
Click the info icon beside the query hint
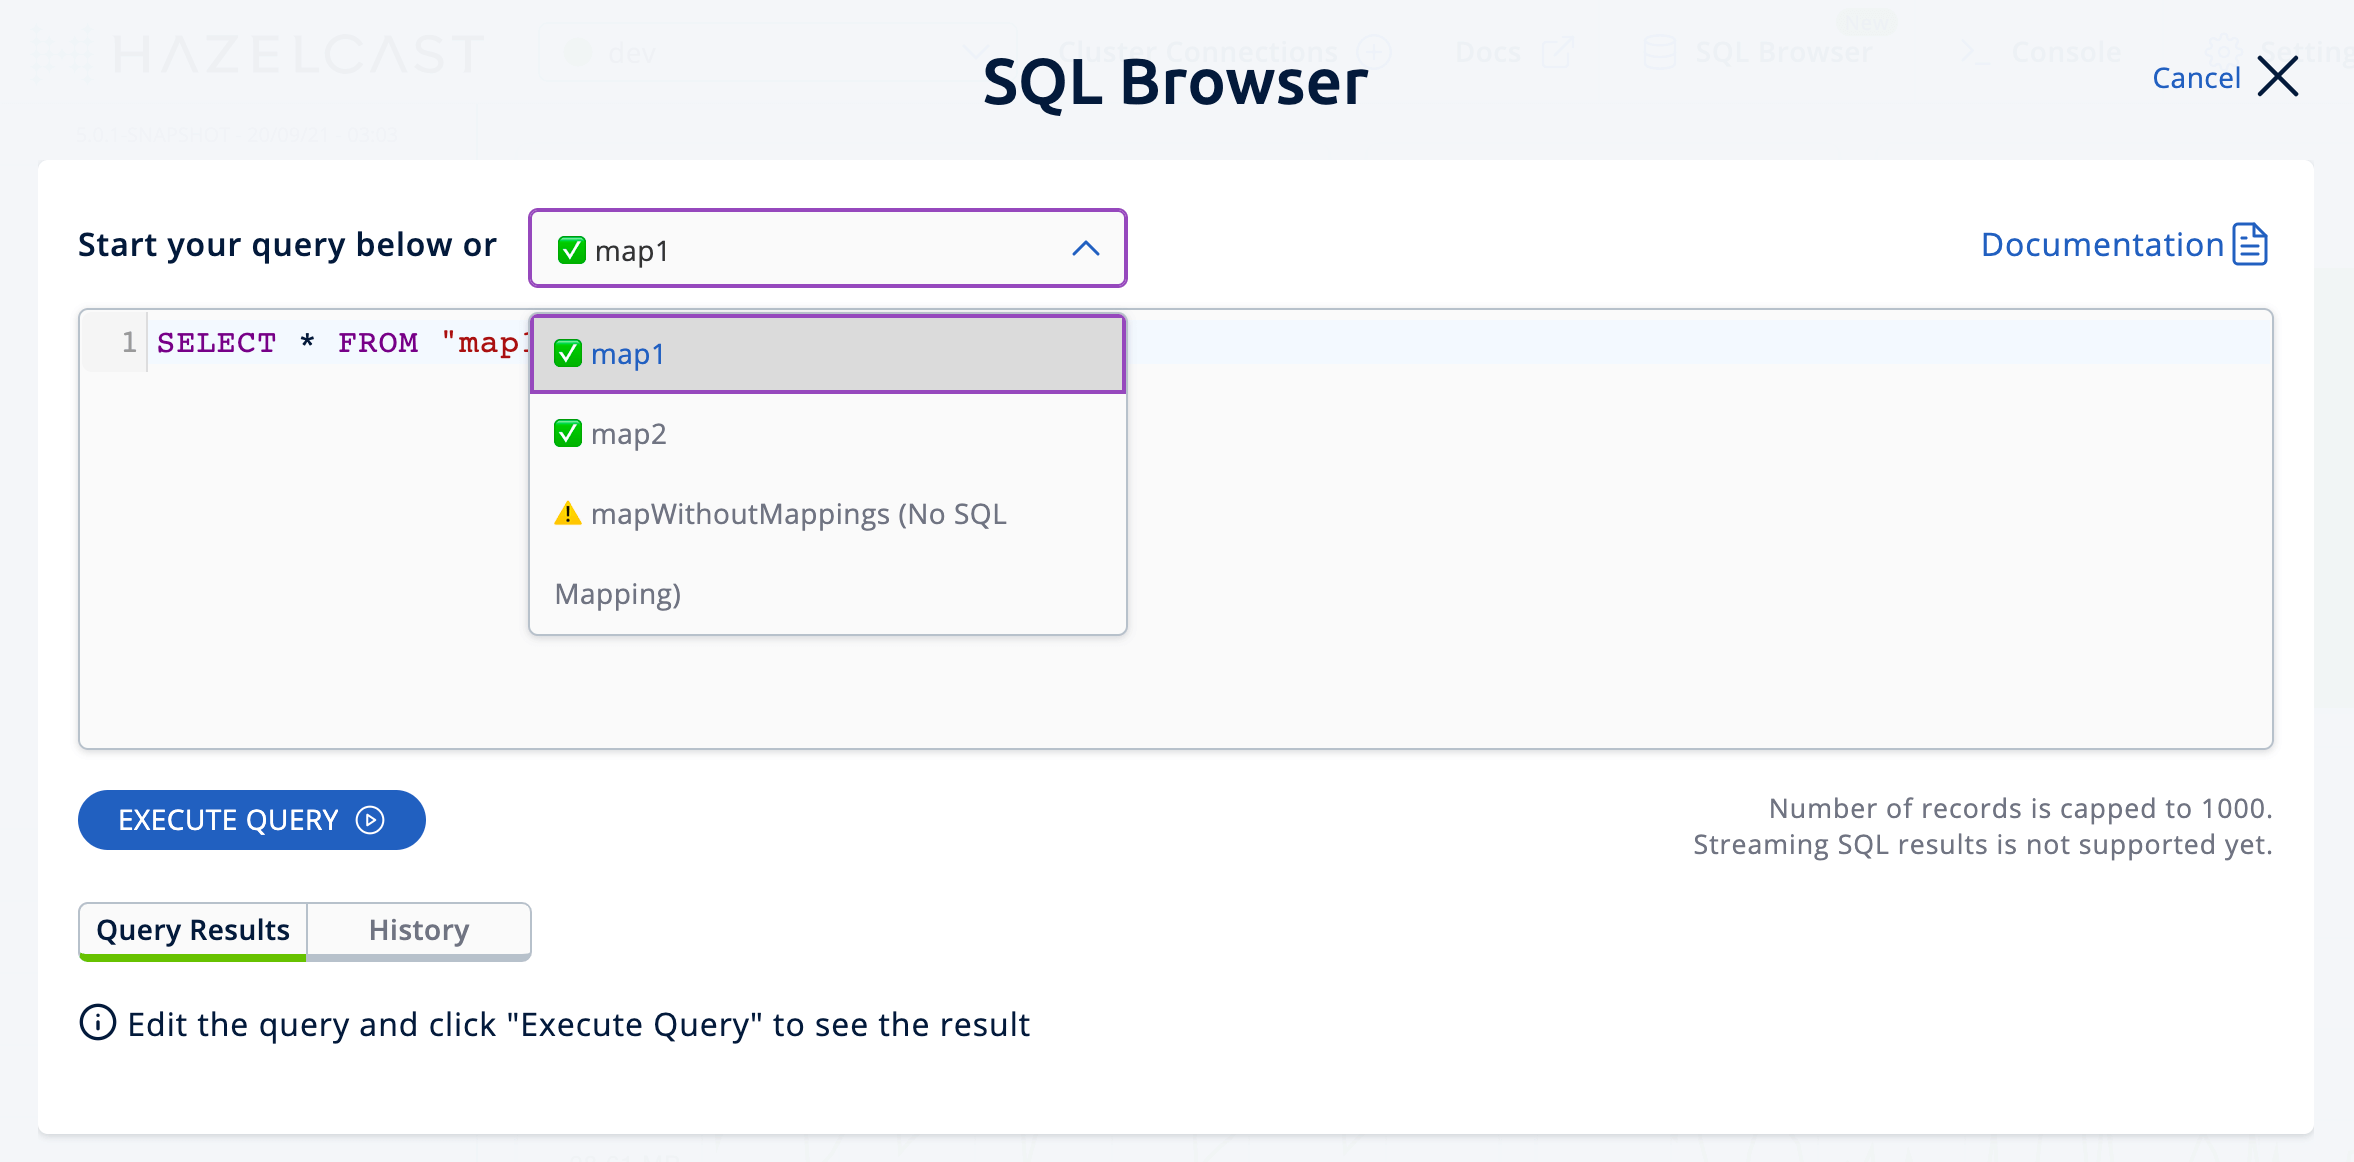[97, 1024]
